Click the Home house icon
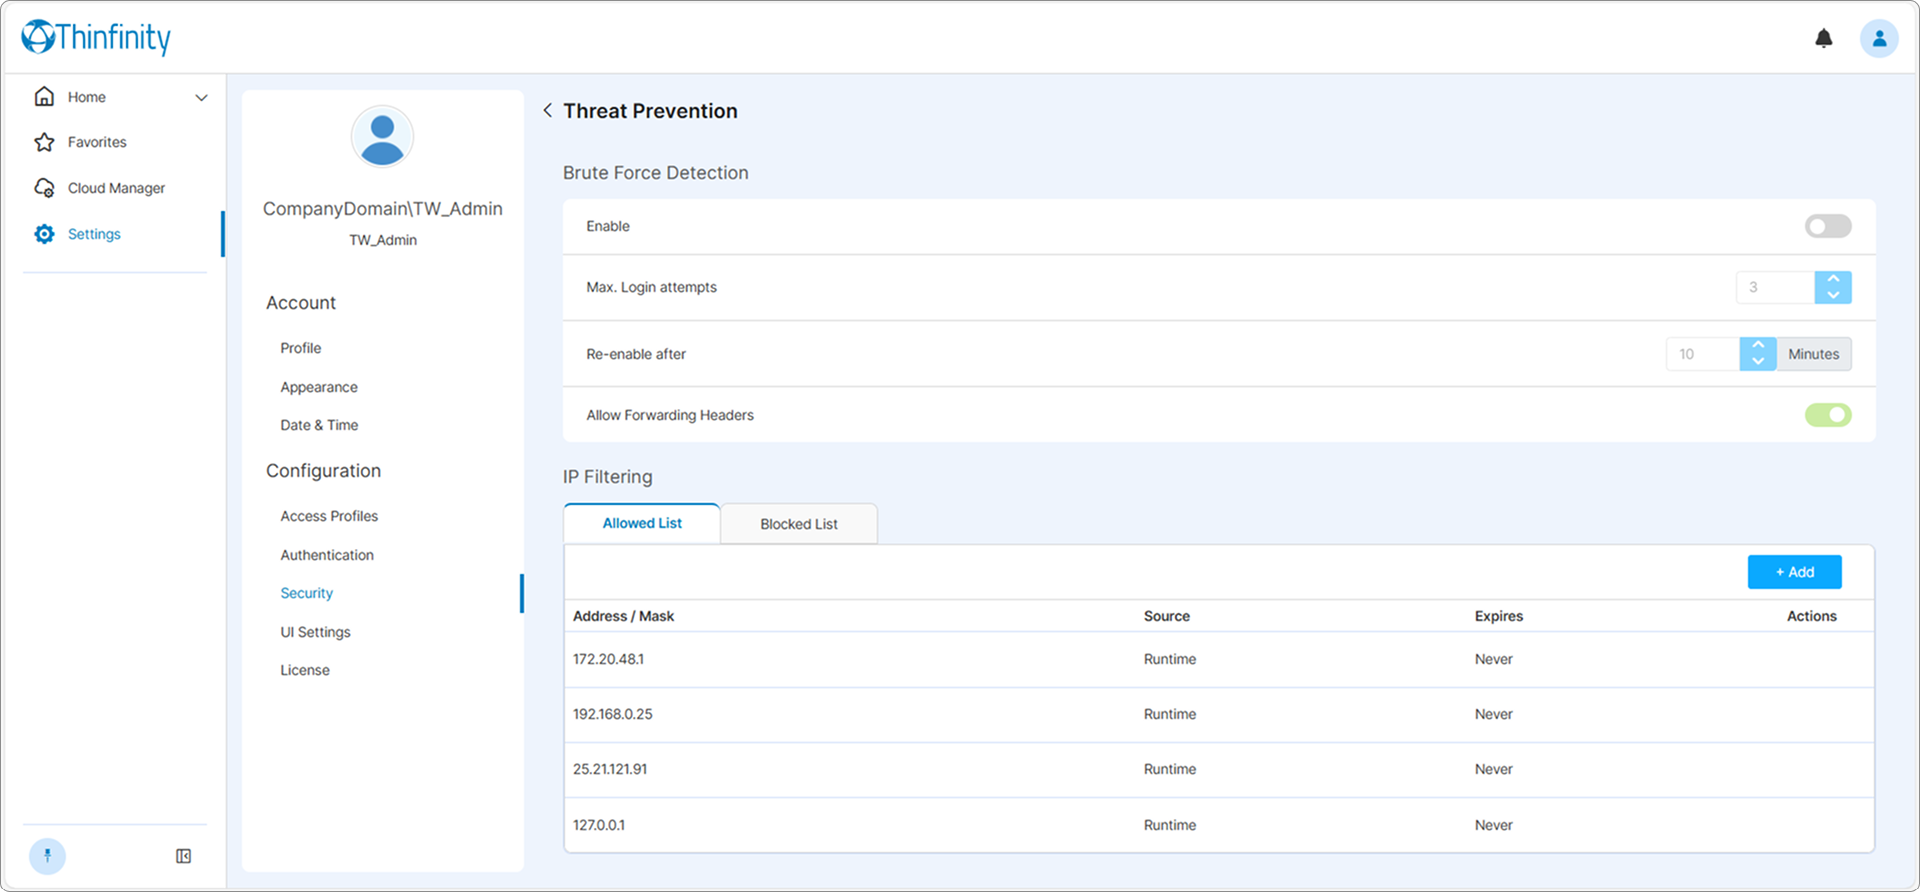Viewport: 1920px width, 892px height. (x=44, y=96)
